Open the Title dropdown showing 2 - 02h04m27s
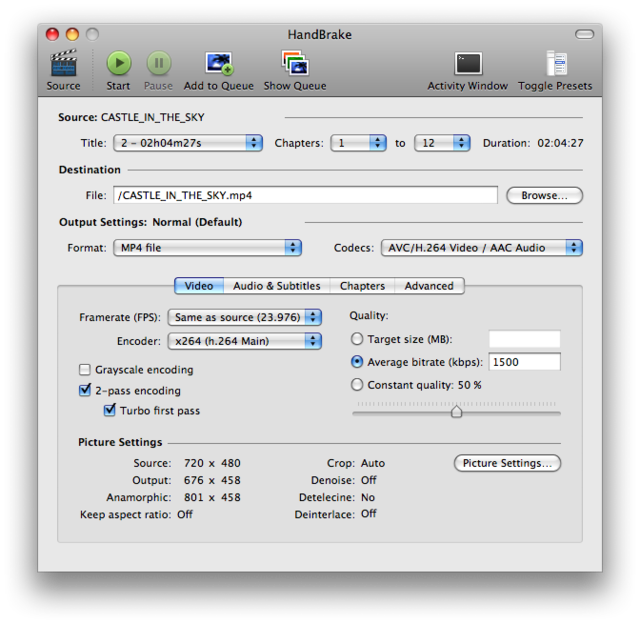This screenshot has width=640, height=624. pos(187,143)
